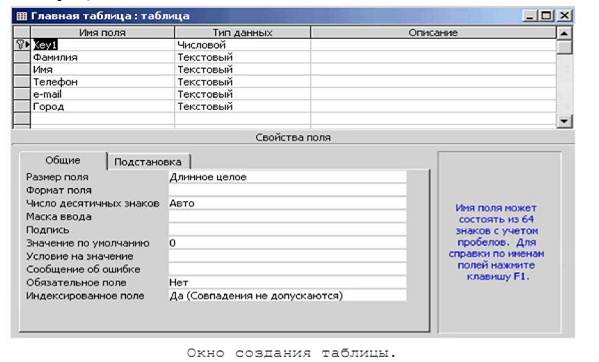Image resolution: width=599 pixels, height=362 pixels.
Task: Select the Телефон field name cell
Action: pos(102,82)
